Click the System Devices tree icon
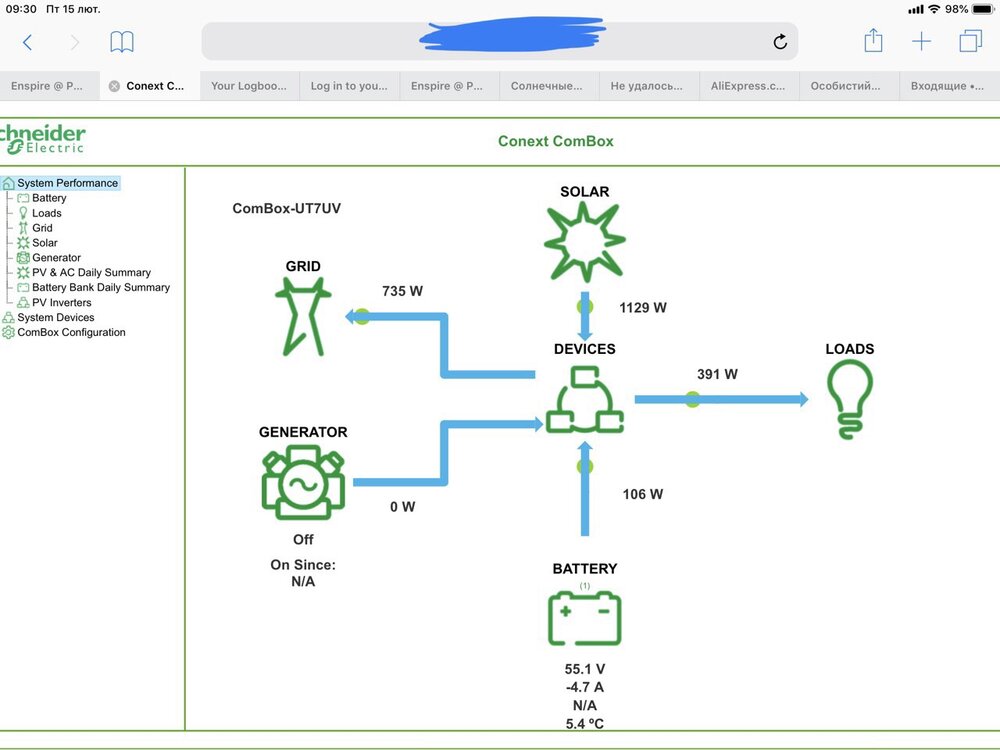Image resolution: width=1000 pixels, height=750 pixels. pyautogui.click(x=8, y=317)
